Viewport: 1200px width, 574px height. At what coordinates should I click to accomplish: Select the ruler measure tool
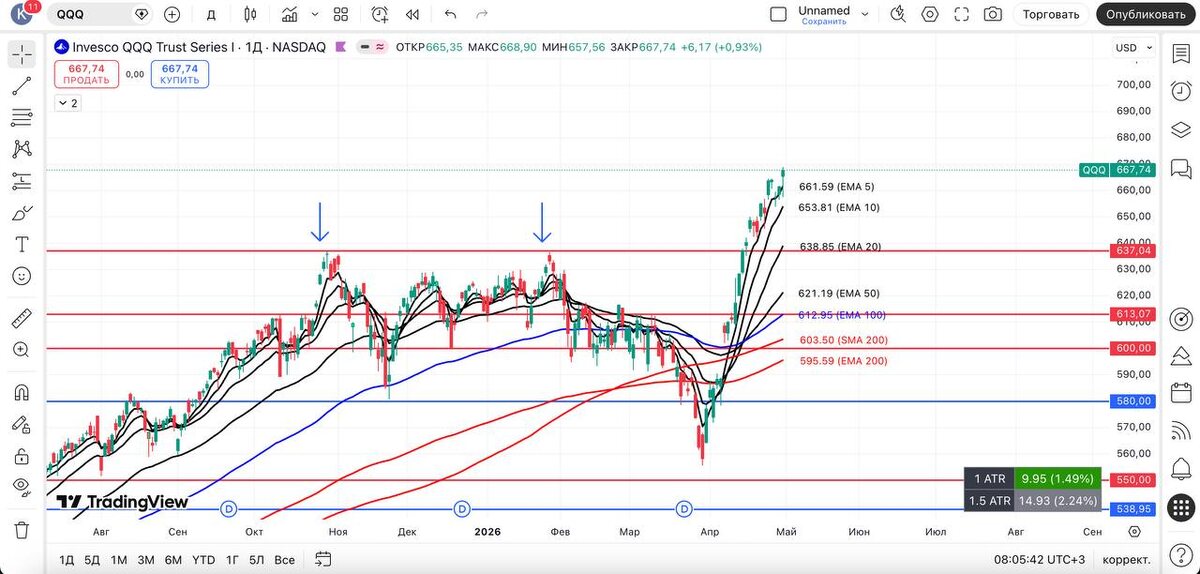pyautogui.click(x=21, y=318)
